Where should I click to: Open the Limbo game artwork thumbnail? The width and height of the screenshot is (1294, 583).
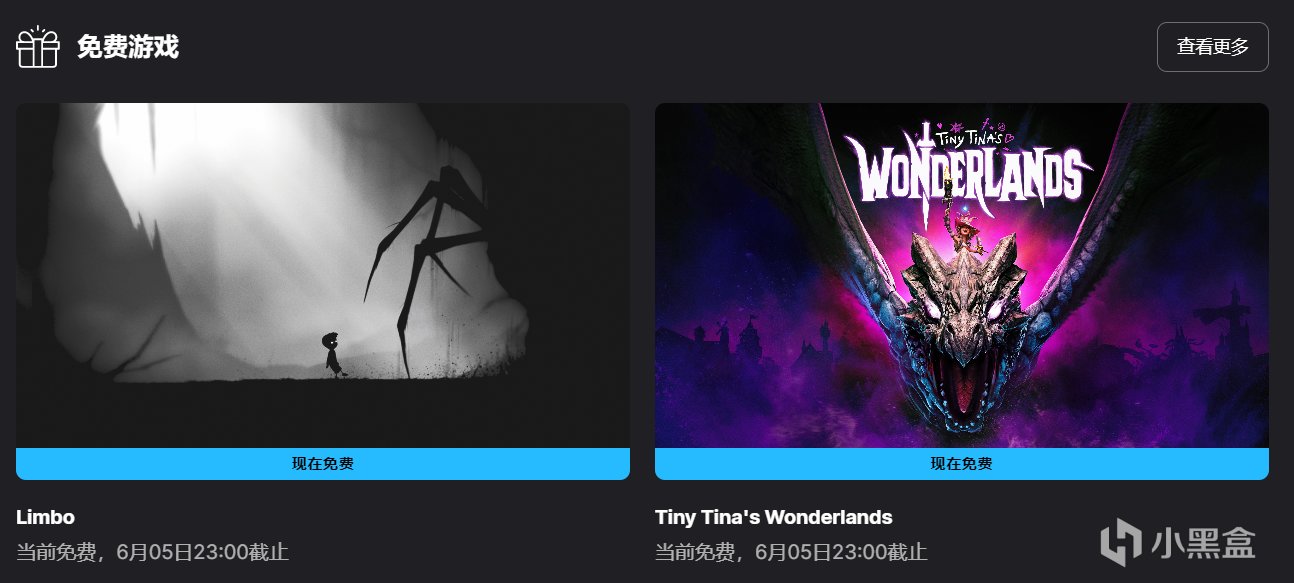coord(323,275)
